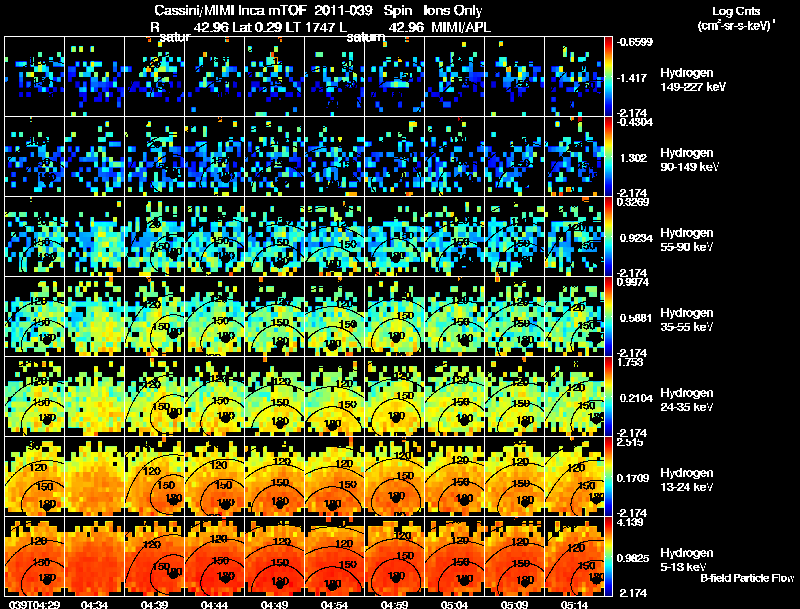Click the Hydrogen 13-24 keV row label

click(687, 480)
